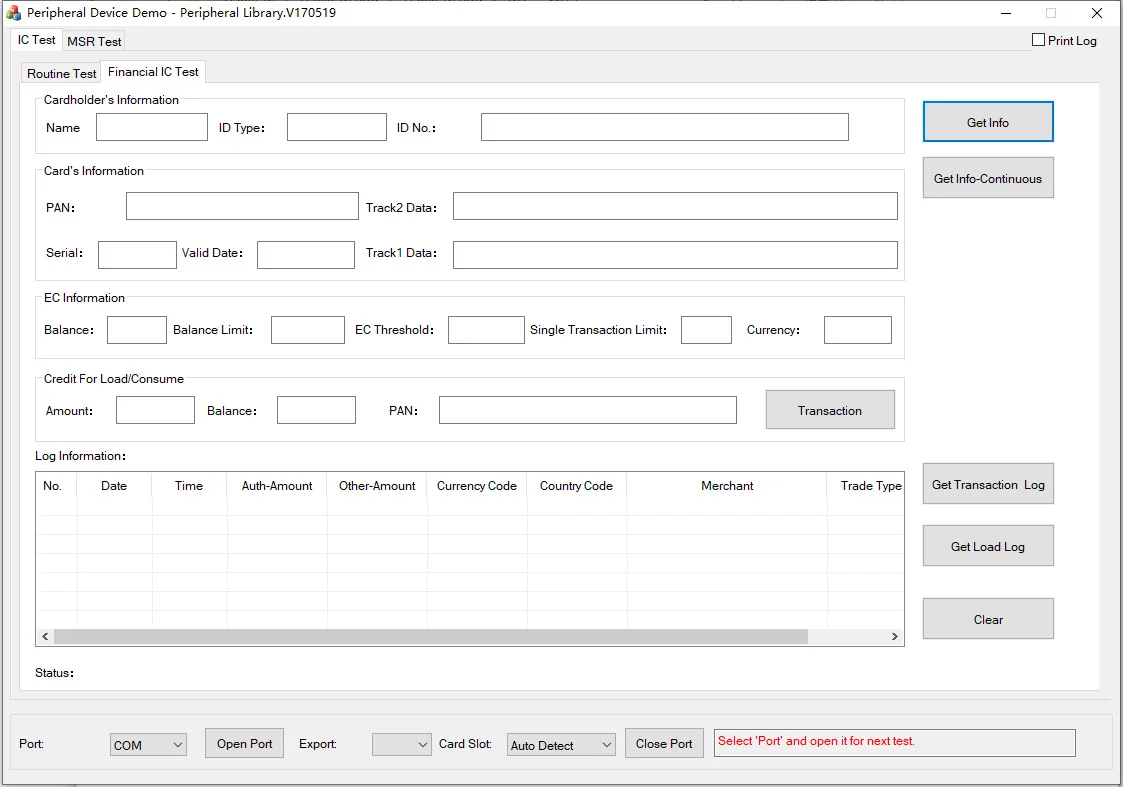
Task: Click the log table left scroll arrow
Action: click(45, 637)
